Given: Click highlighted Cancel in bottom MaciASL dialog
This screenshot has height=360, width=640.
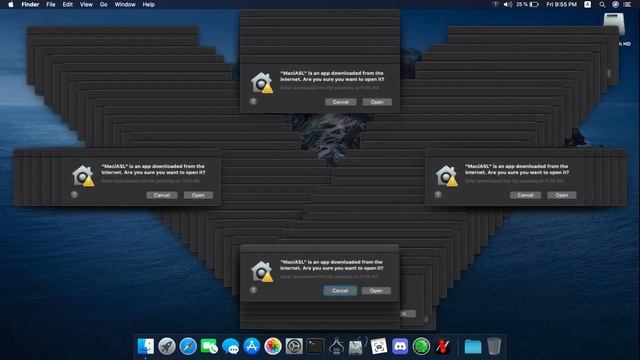Looking at the screenshot, I should pos(340,291).
